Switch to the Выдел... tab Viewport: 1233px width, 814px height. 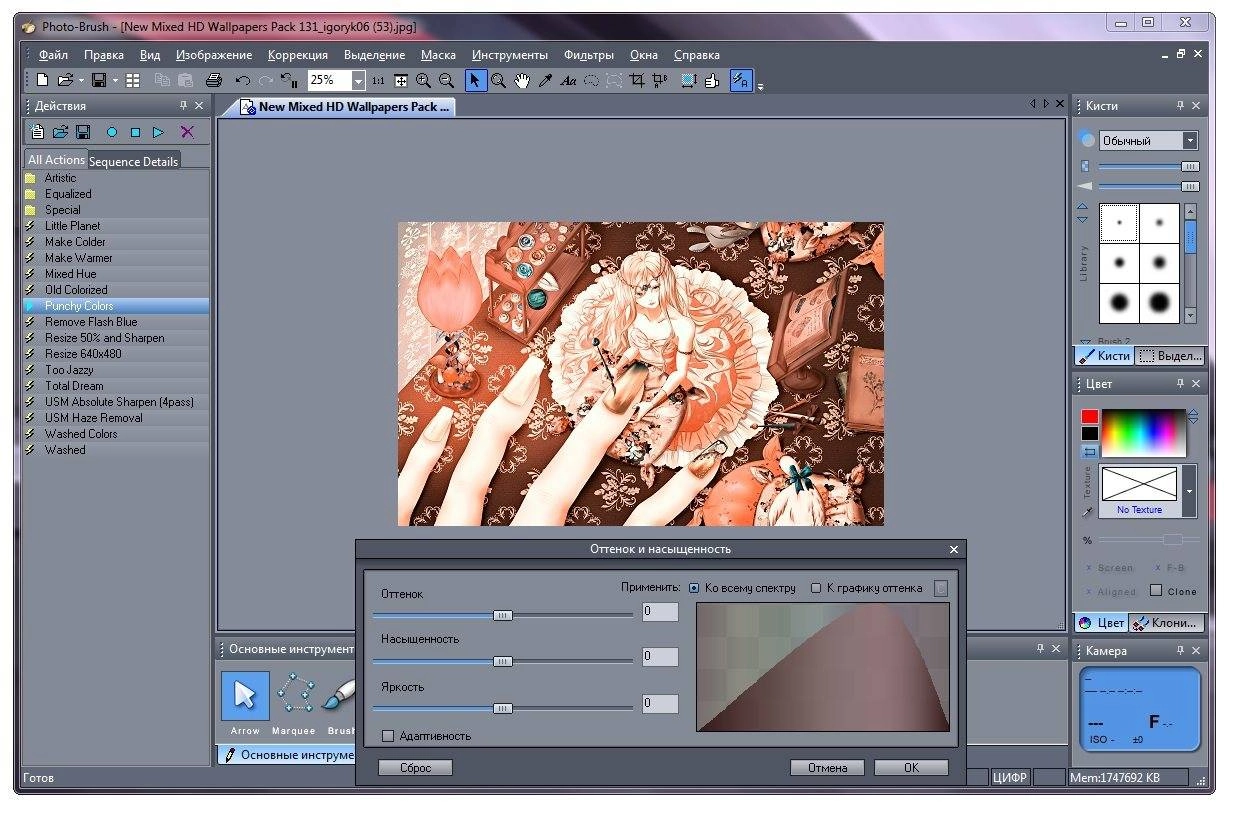1171,355
